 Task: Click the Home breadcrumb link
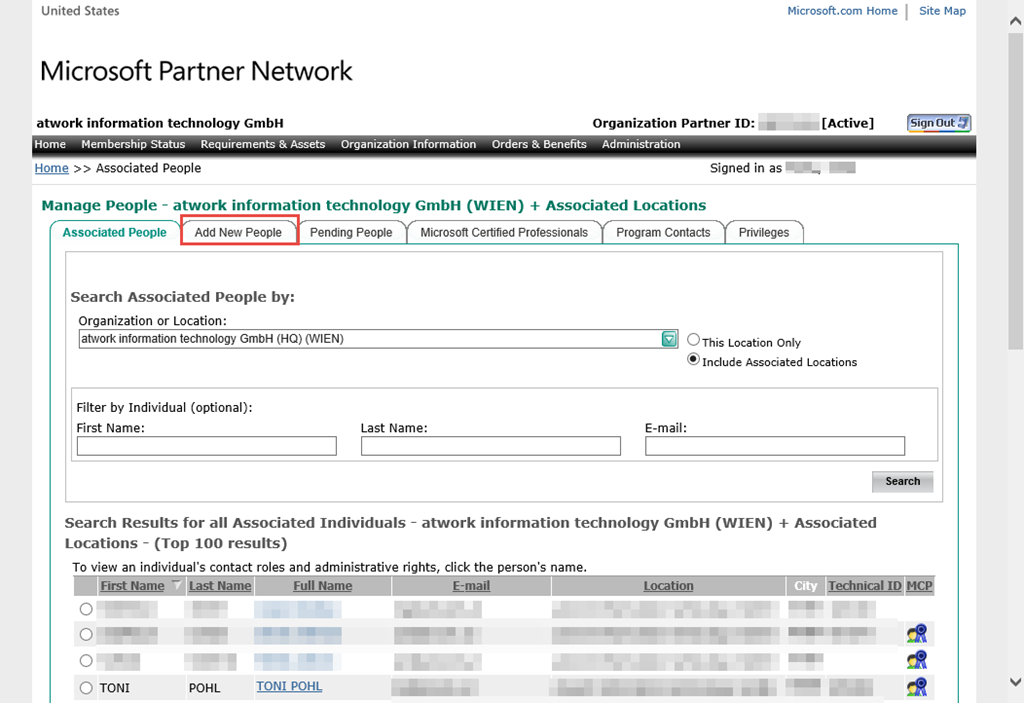click(x=51, y=168)
